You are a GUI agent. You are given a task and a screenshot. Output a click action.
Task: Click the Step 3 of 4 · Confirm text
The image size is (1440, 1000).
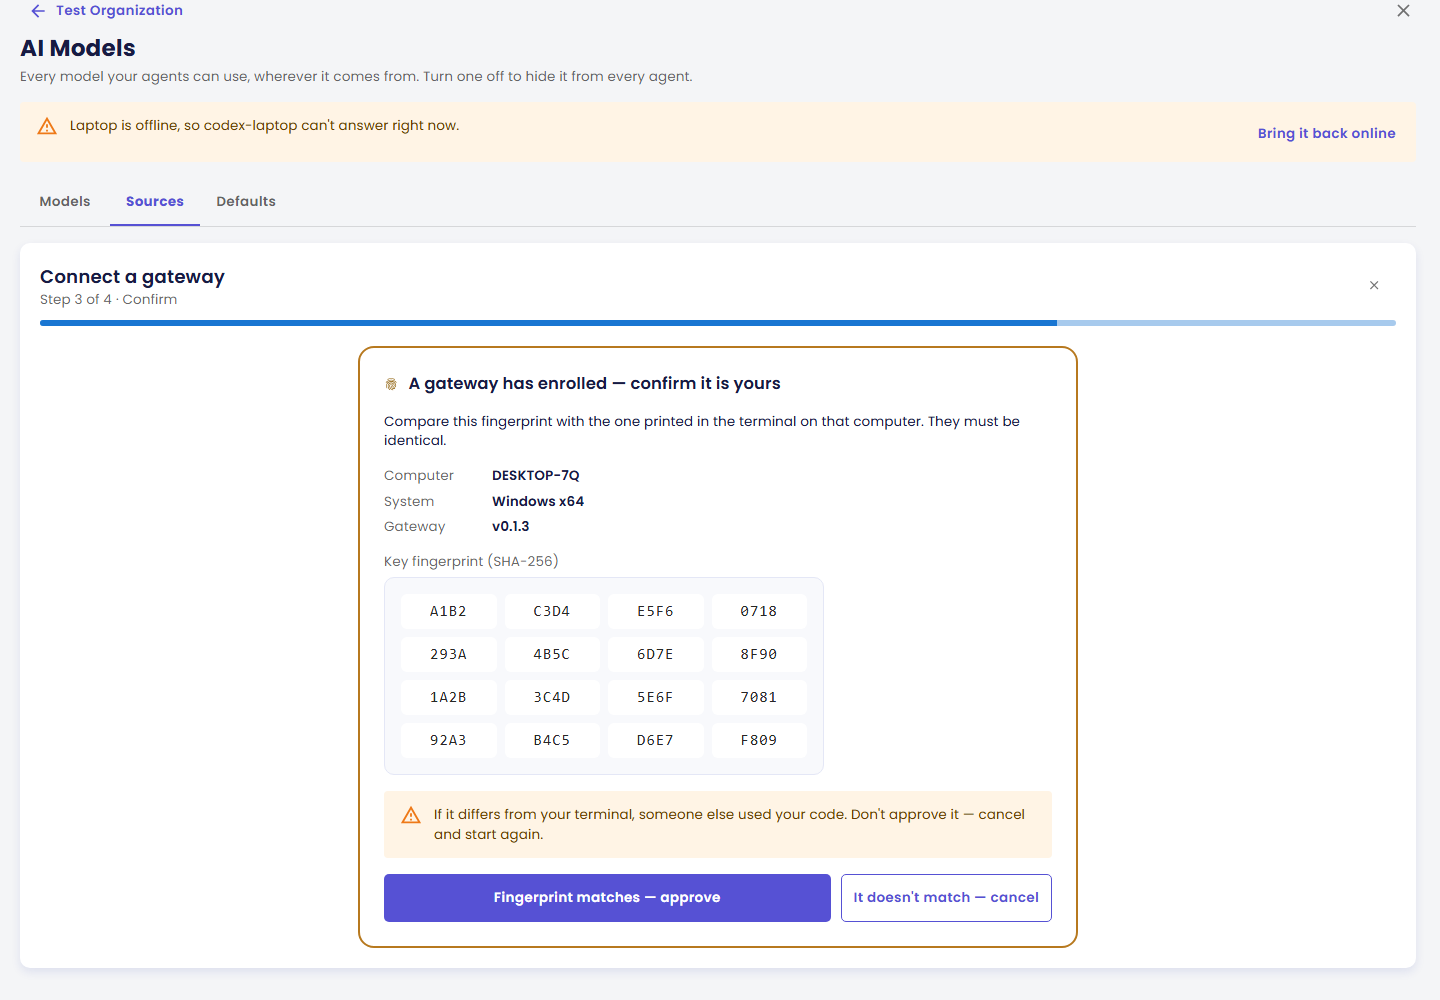(109, 300)
